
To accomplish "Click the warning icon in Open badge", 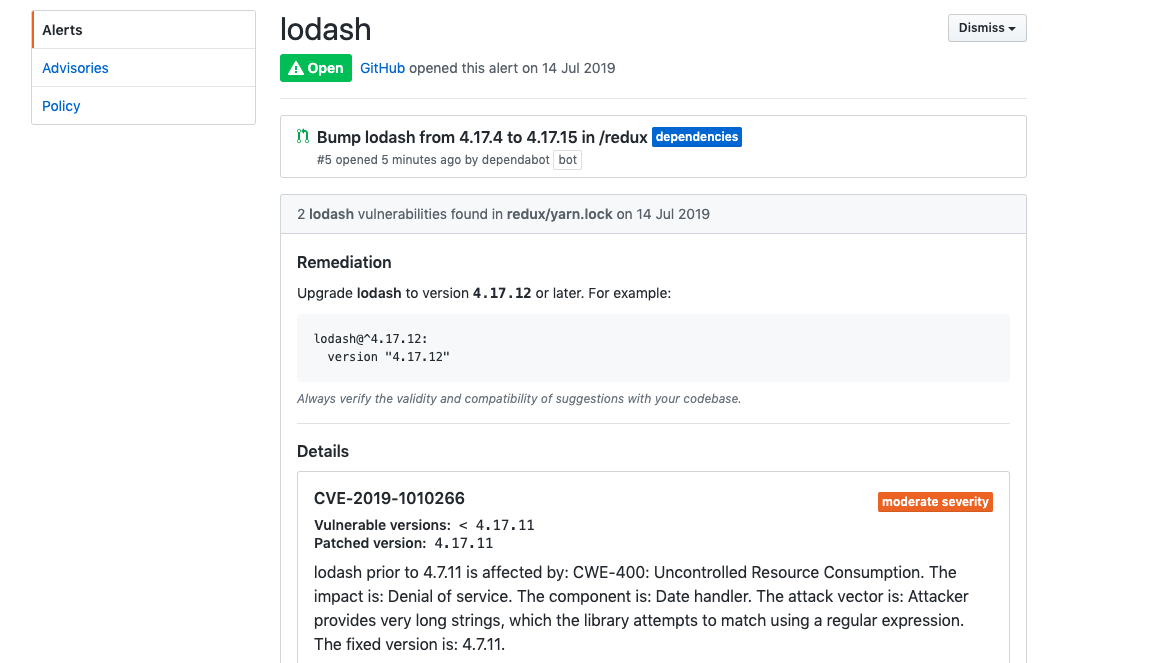I will pos(296,69).
